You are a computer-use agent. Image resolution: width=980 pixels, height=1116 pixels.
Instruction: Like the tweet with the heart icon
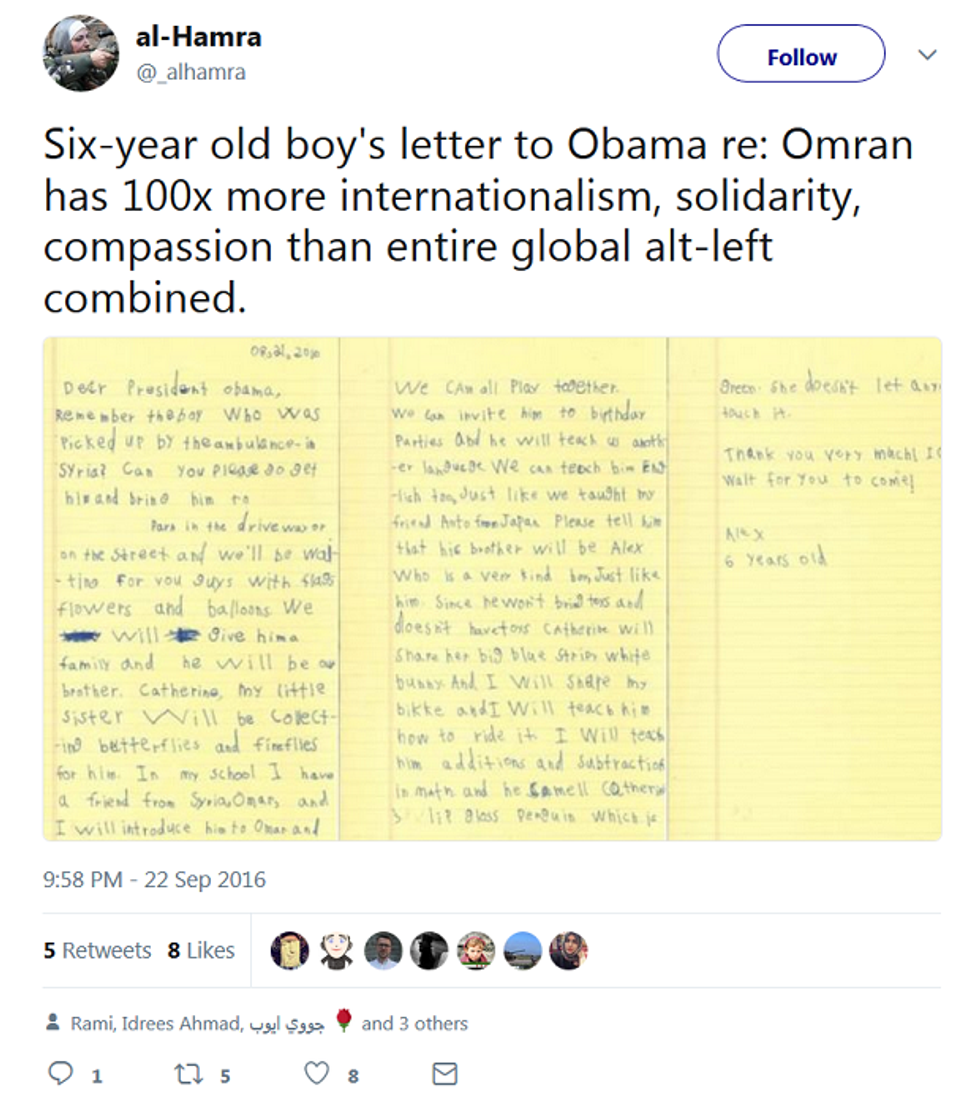[317, 1075]
